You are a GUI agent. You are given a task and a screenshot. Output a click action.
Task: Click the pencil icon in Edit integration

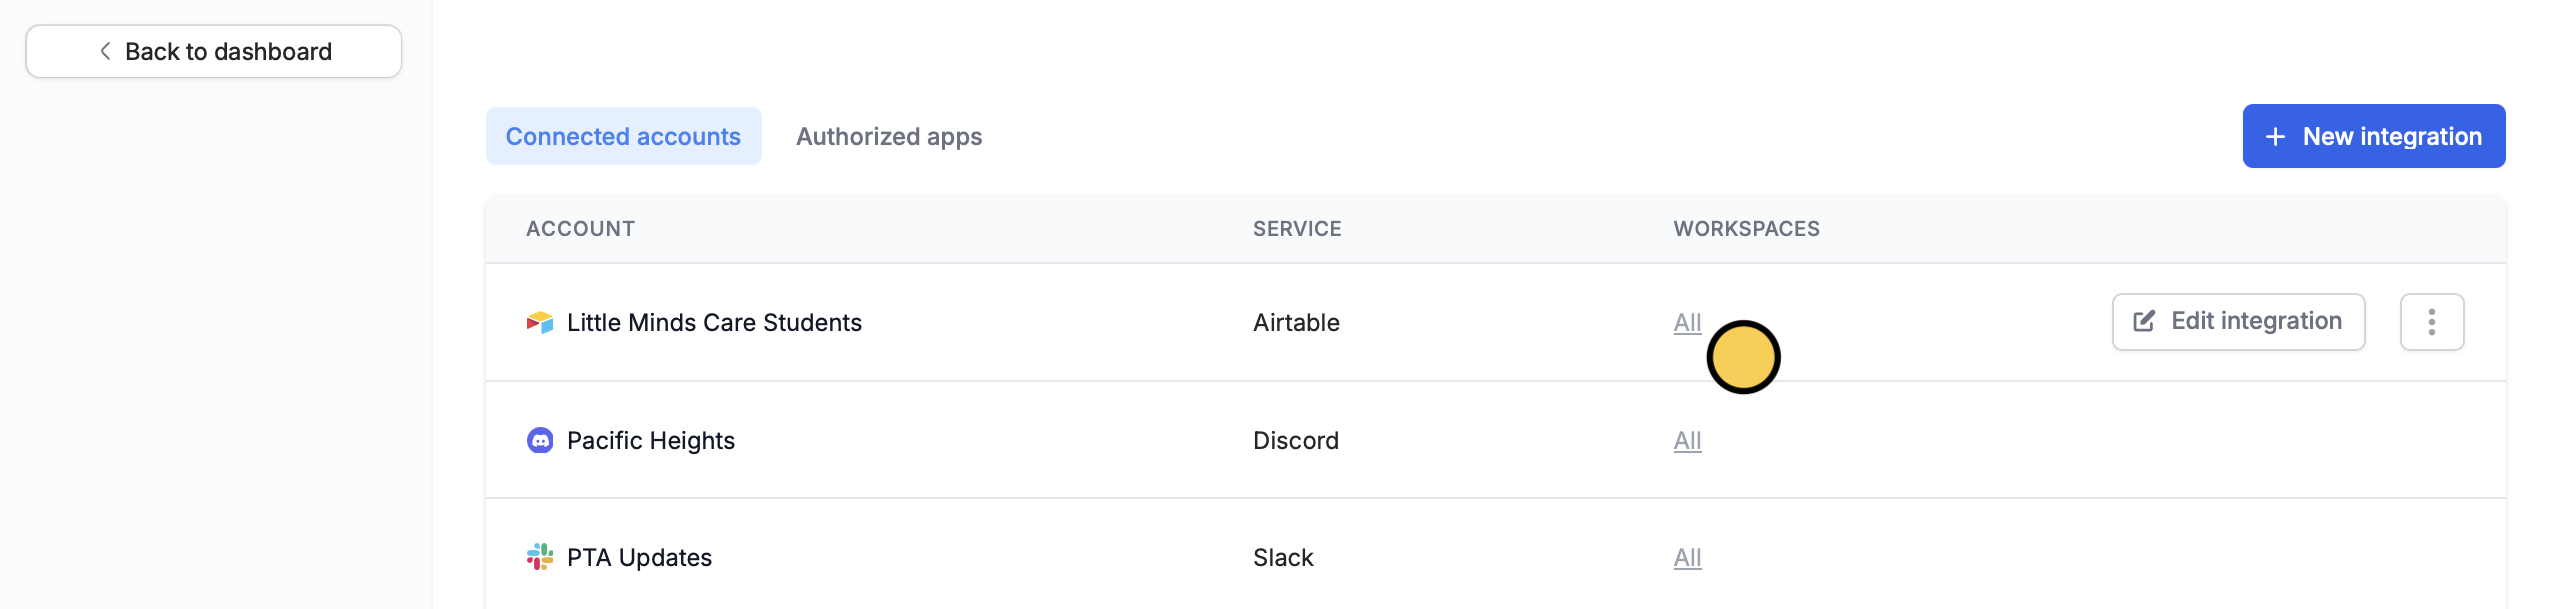2144,321
